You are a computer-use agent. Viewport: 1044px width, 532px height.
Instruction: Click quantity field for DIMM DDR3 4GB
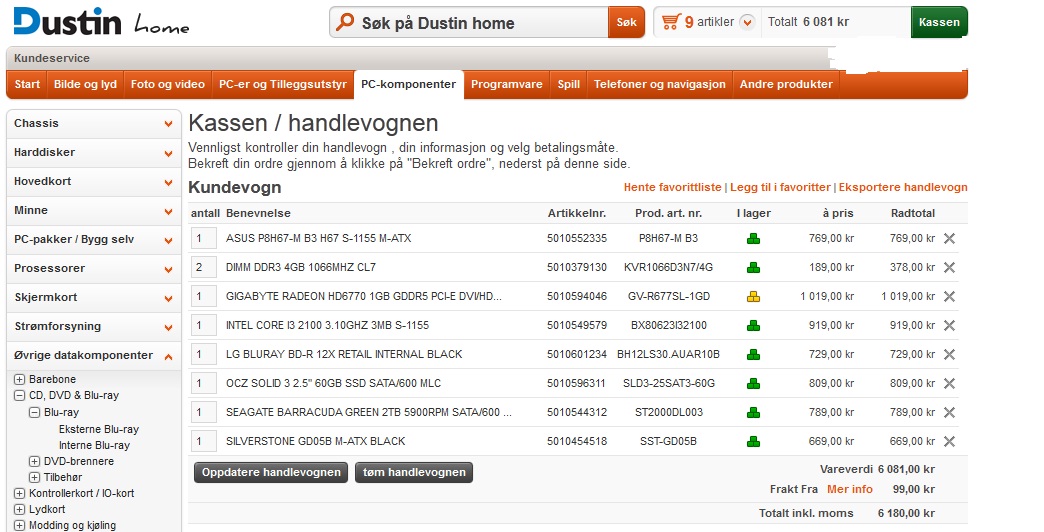tap(204, 268)
